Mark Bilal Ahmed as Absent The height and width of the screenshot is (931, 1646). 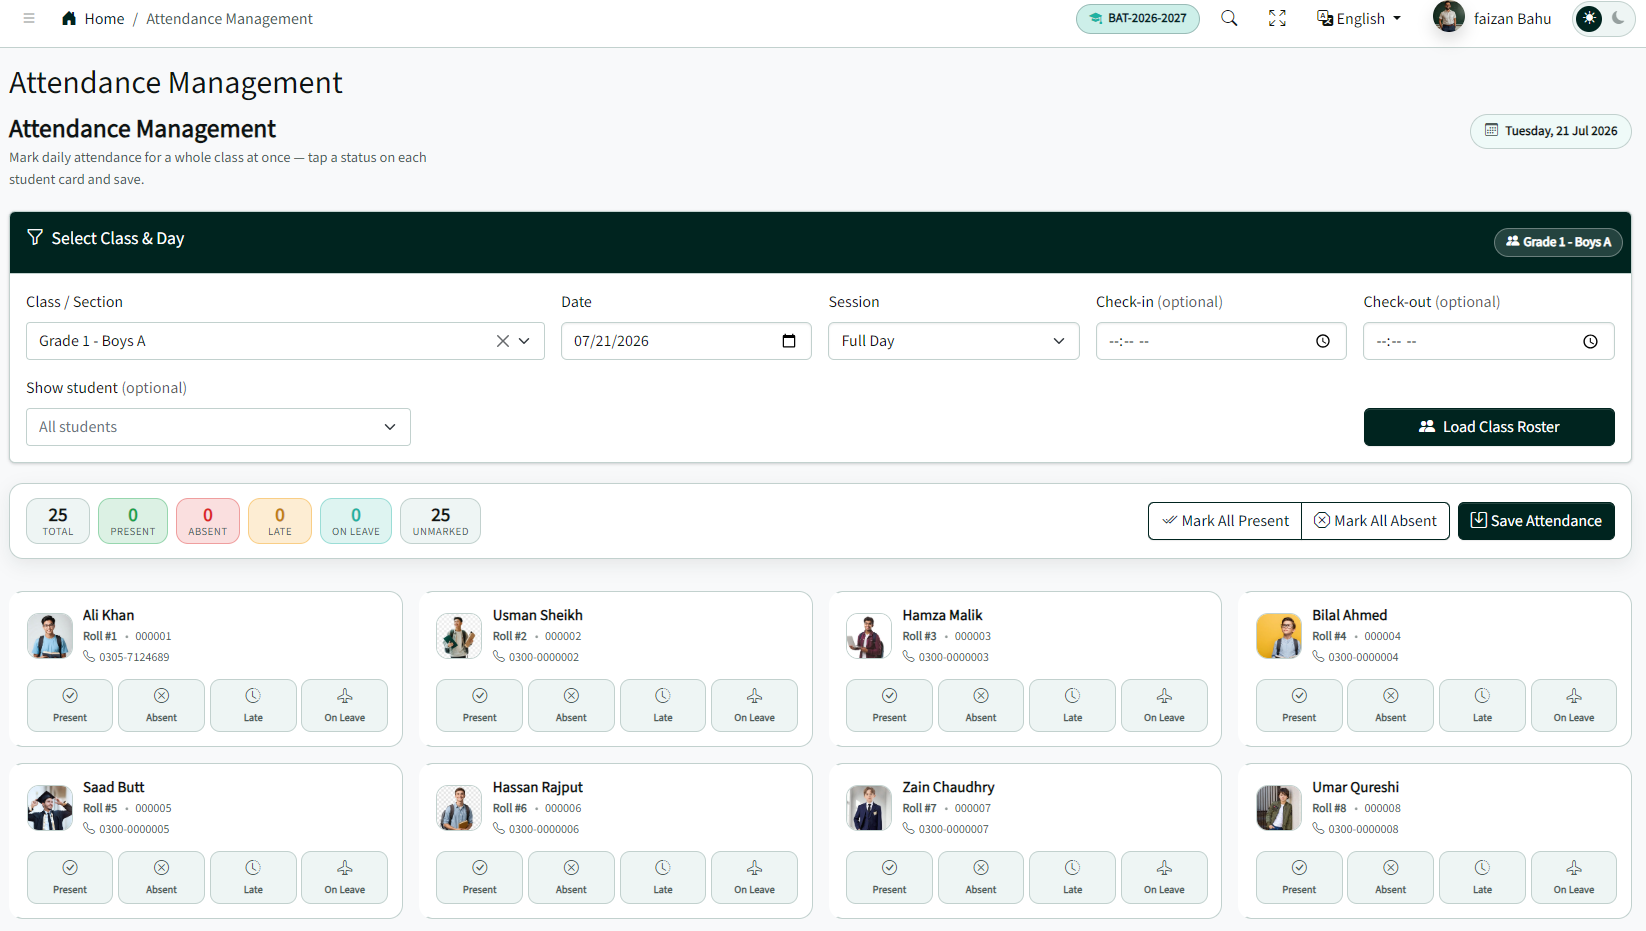pos(1390,705)
